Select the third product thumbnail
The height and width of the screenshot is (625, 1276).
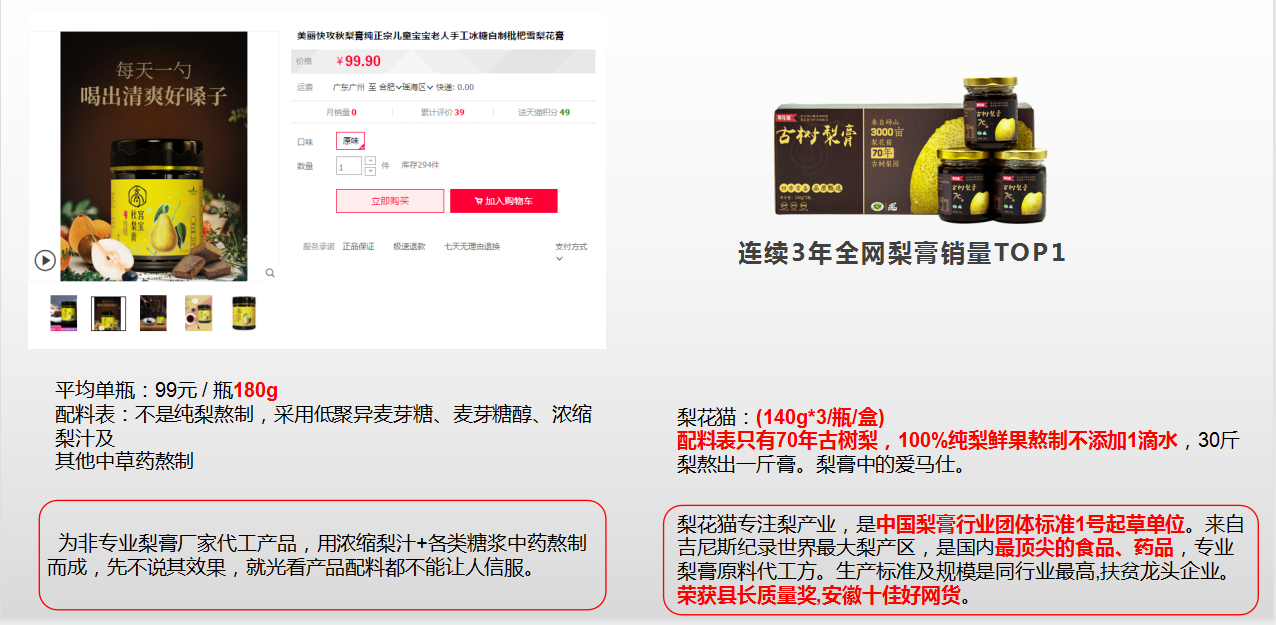(153, 313)
